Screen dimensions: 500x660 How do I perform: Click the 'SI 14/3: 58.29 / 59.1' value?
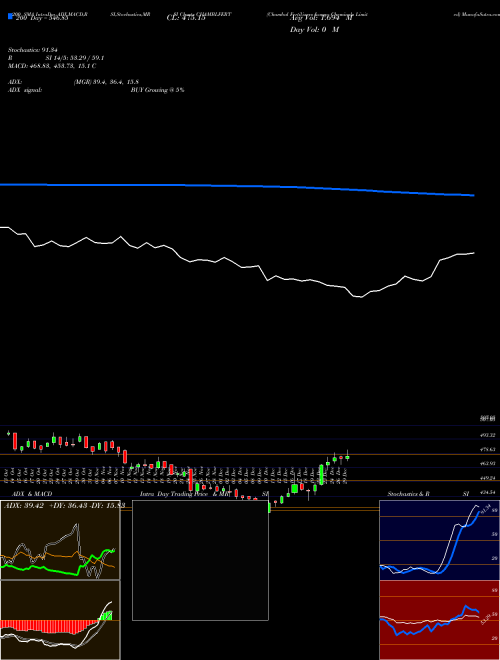(75, 58)
